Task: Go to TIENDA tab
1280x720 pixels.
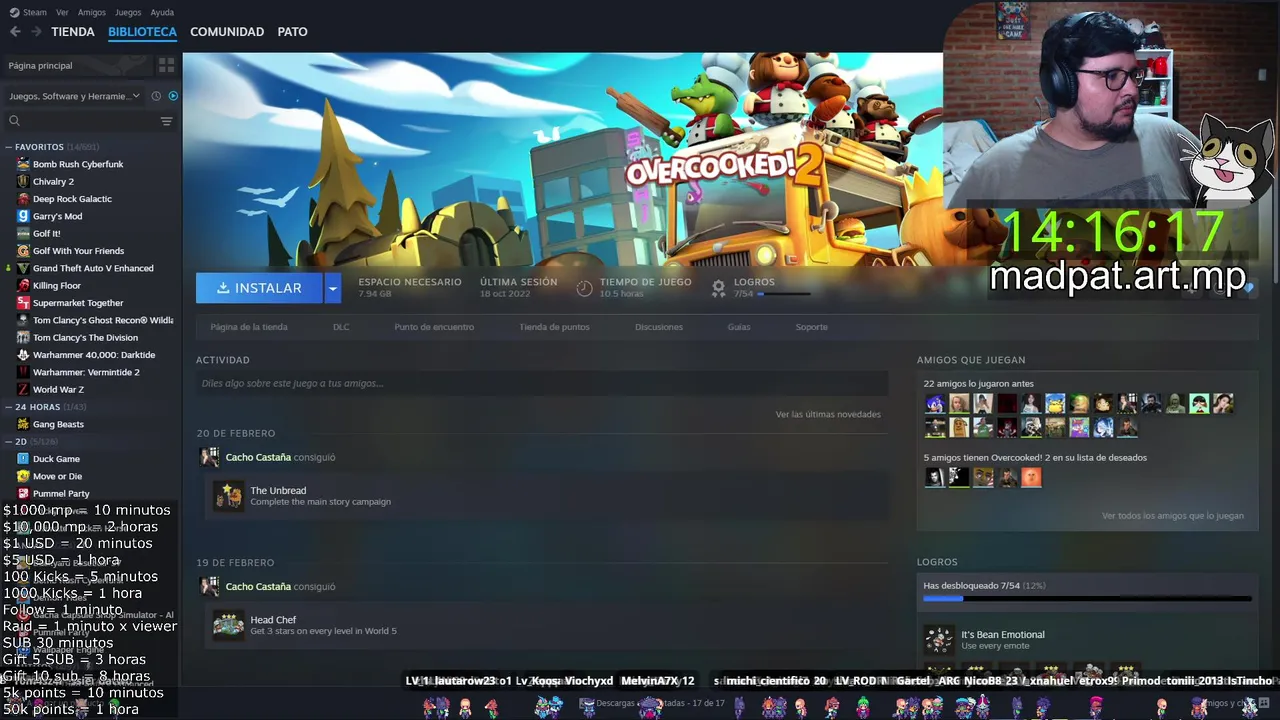Action: (73, 32)
